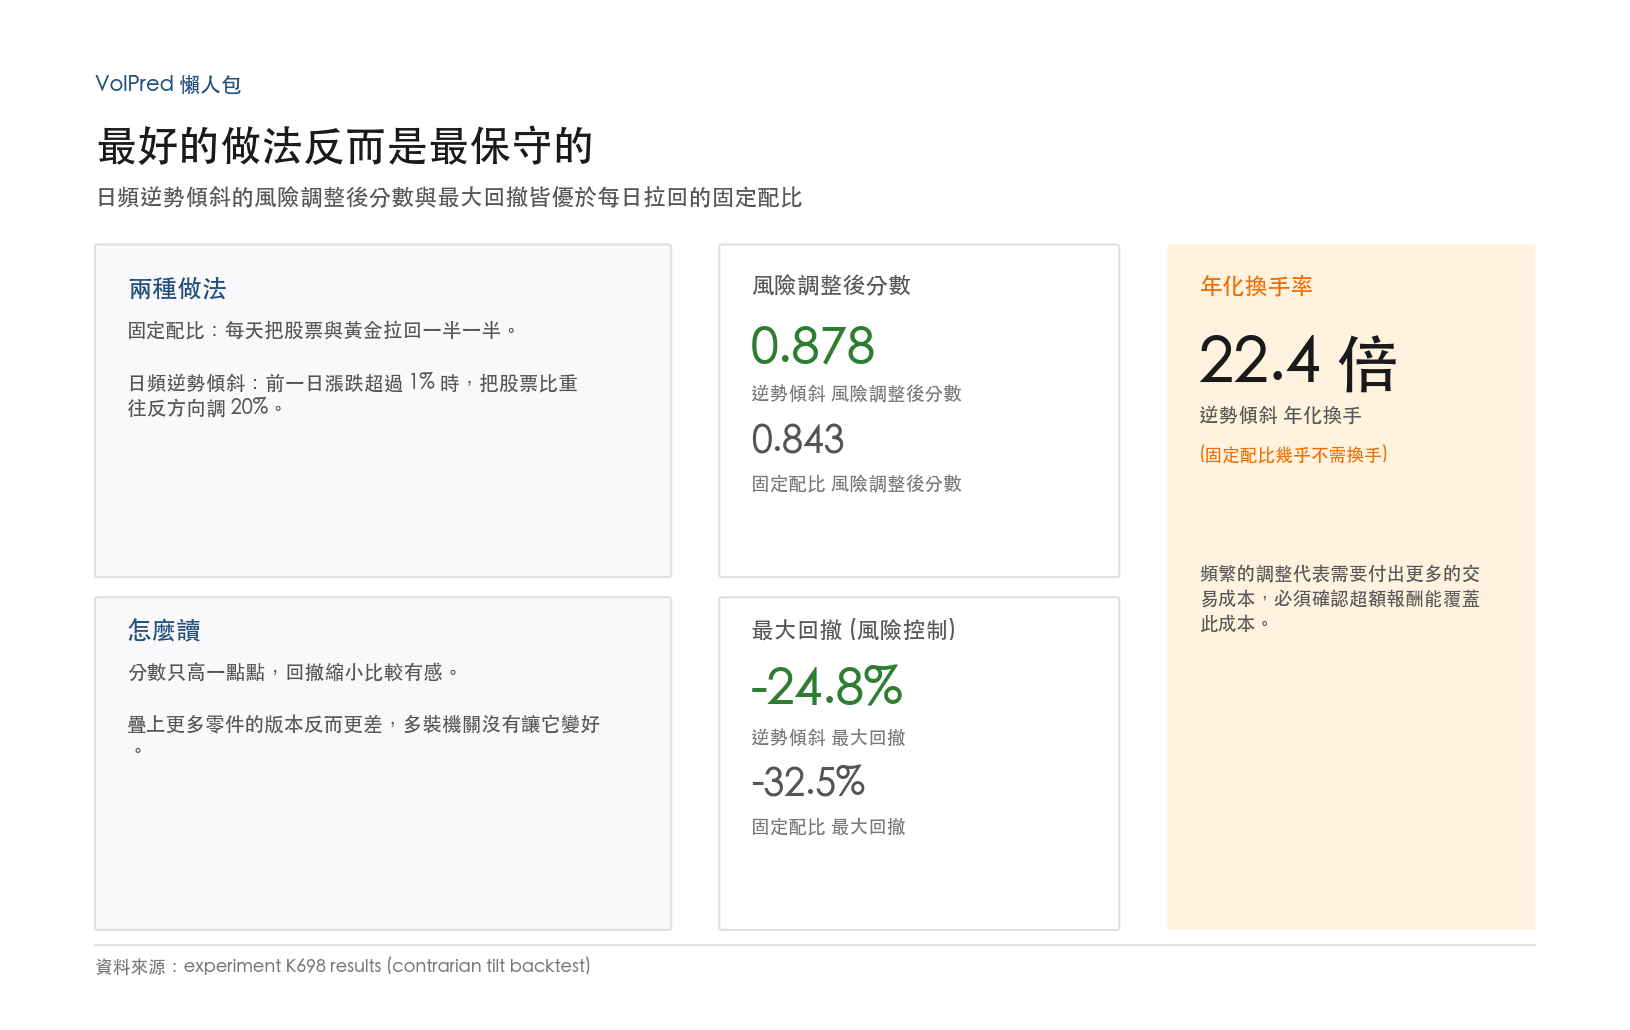Image resolution: width=1630 pixels, height=1030 pixels.
Task: Click the 0.843 fixed allocation score
Action: tap(797, 439)
